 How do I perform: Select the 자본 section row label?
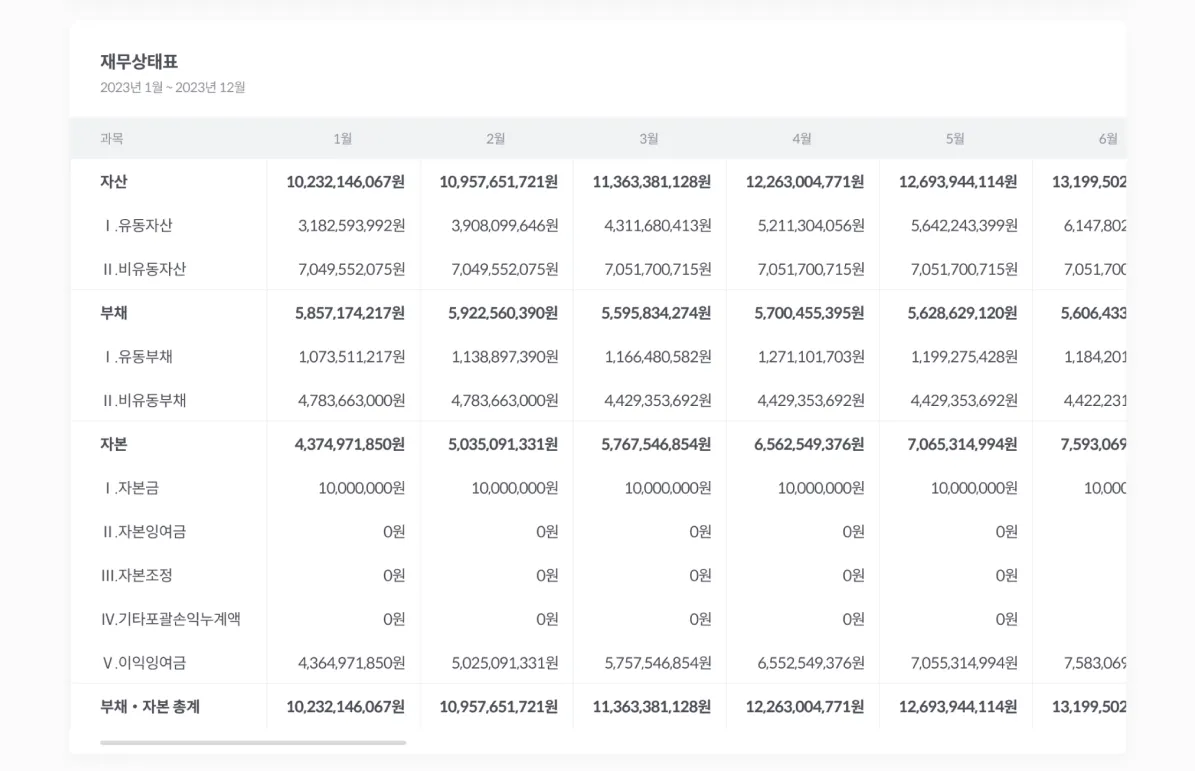[x=114, y=444]
